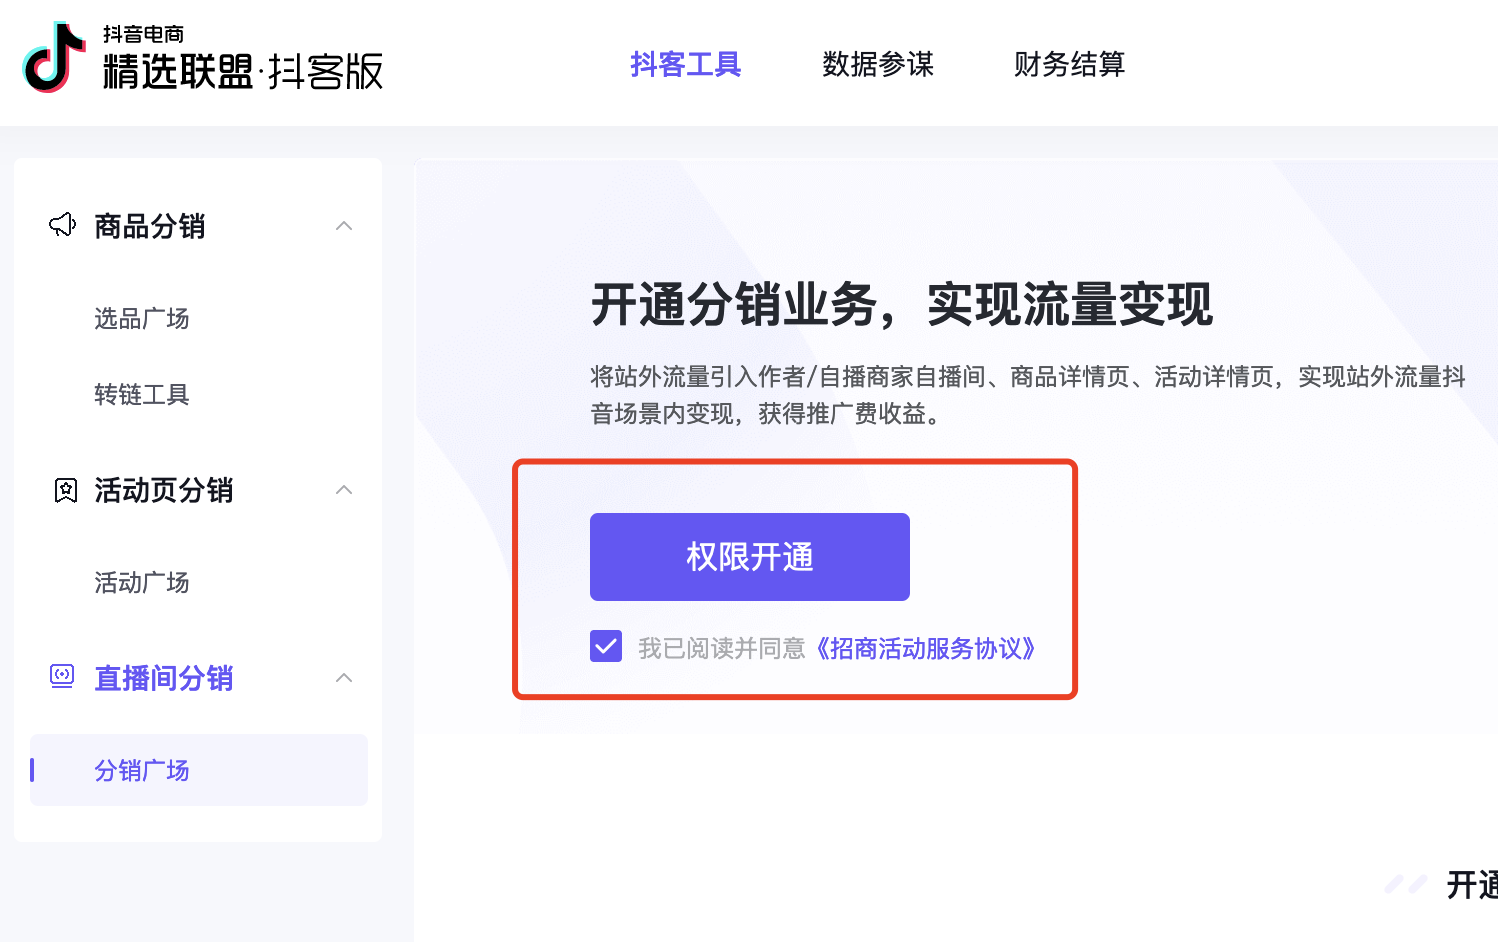
Task: Select the 分销广场 sidebar item
Action: tap(199, 770)
